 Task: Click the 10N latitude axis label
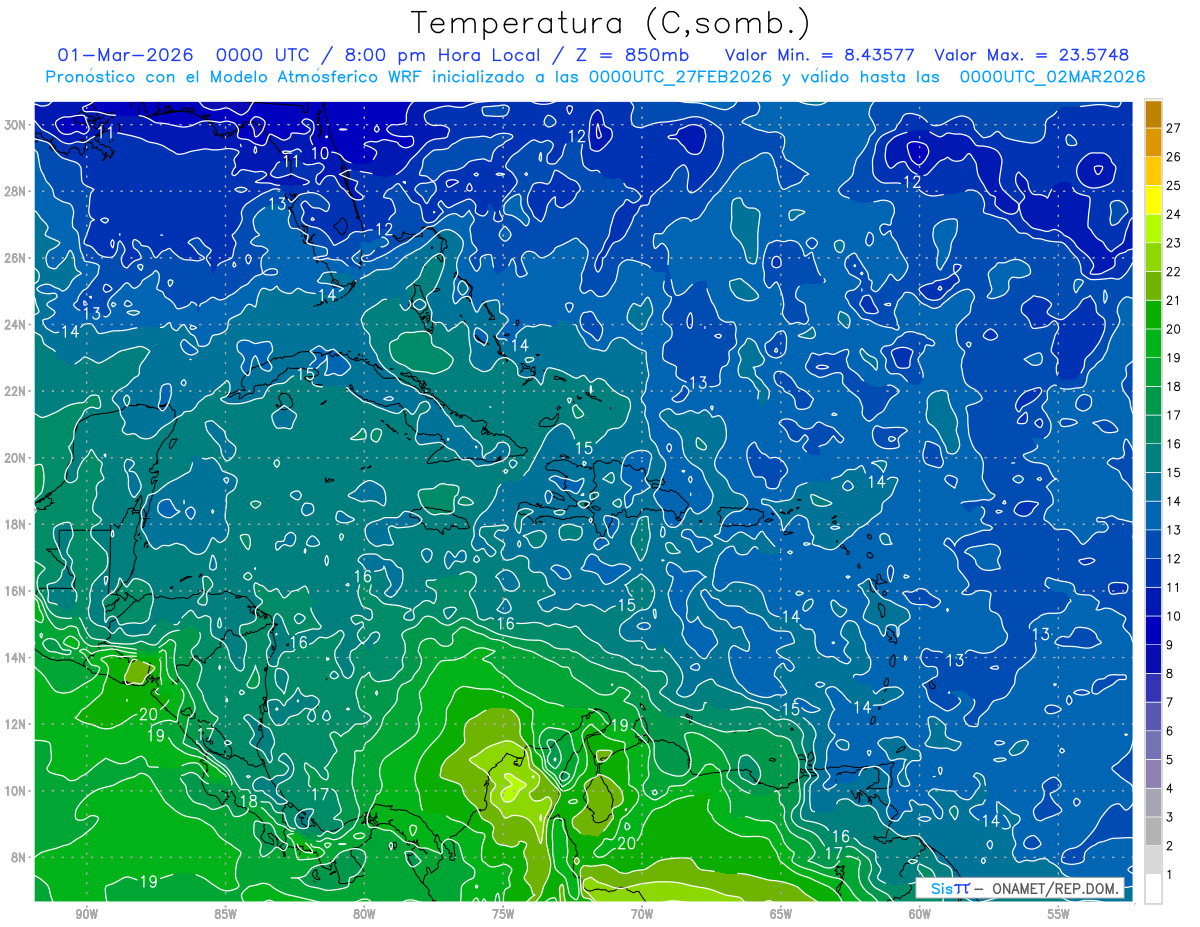pyautogui.click(x=15, y=791)
